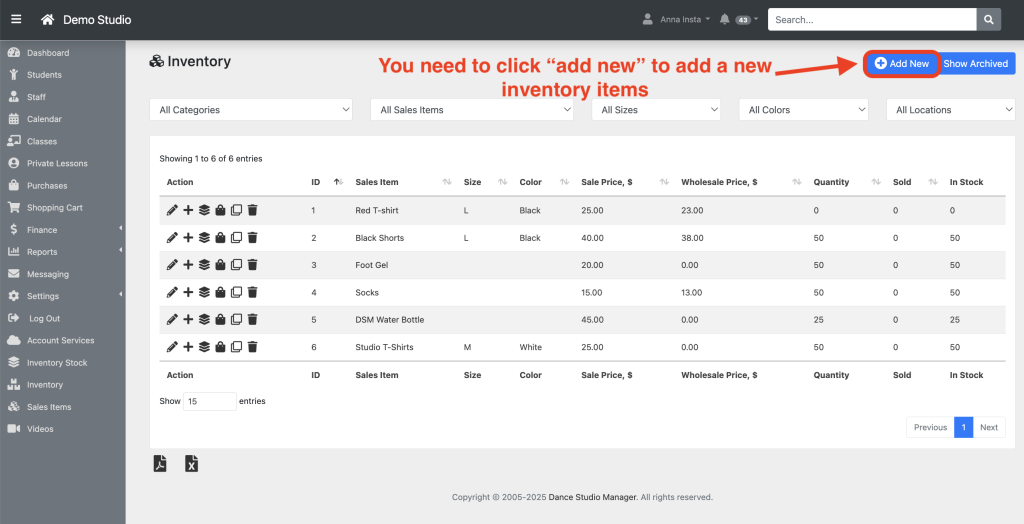Click the plus icon in Black Shorts row
Viewport: 1024px width, 524px height.
click(188, 238)
